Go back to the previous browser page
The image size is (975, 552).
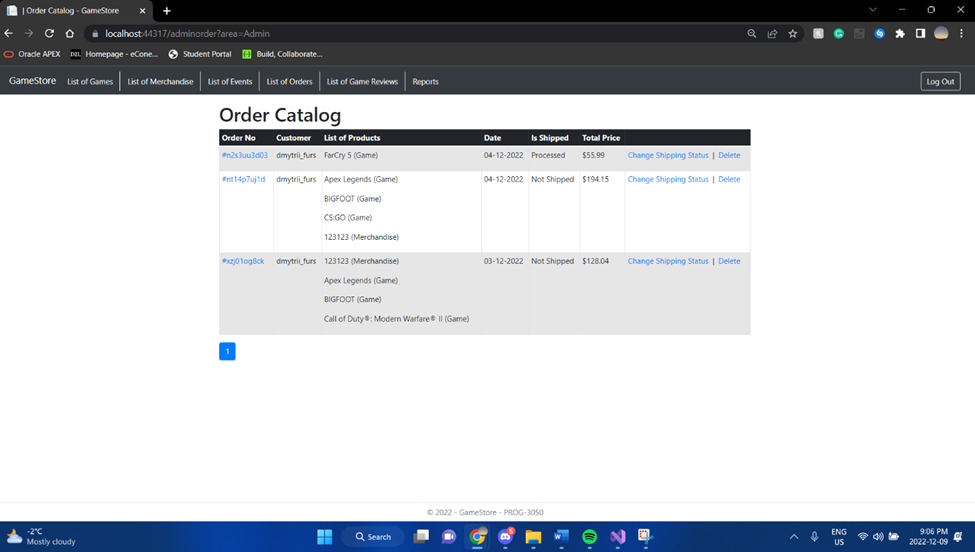[9, 34]
